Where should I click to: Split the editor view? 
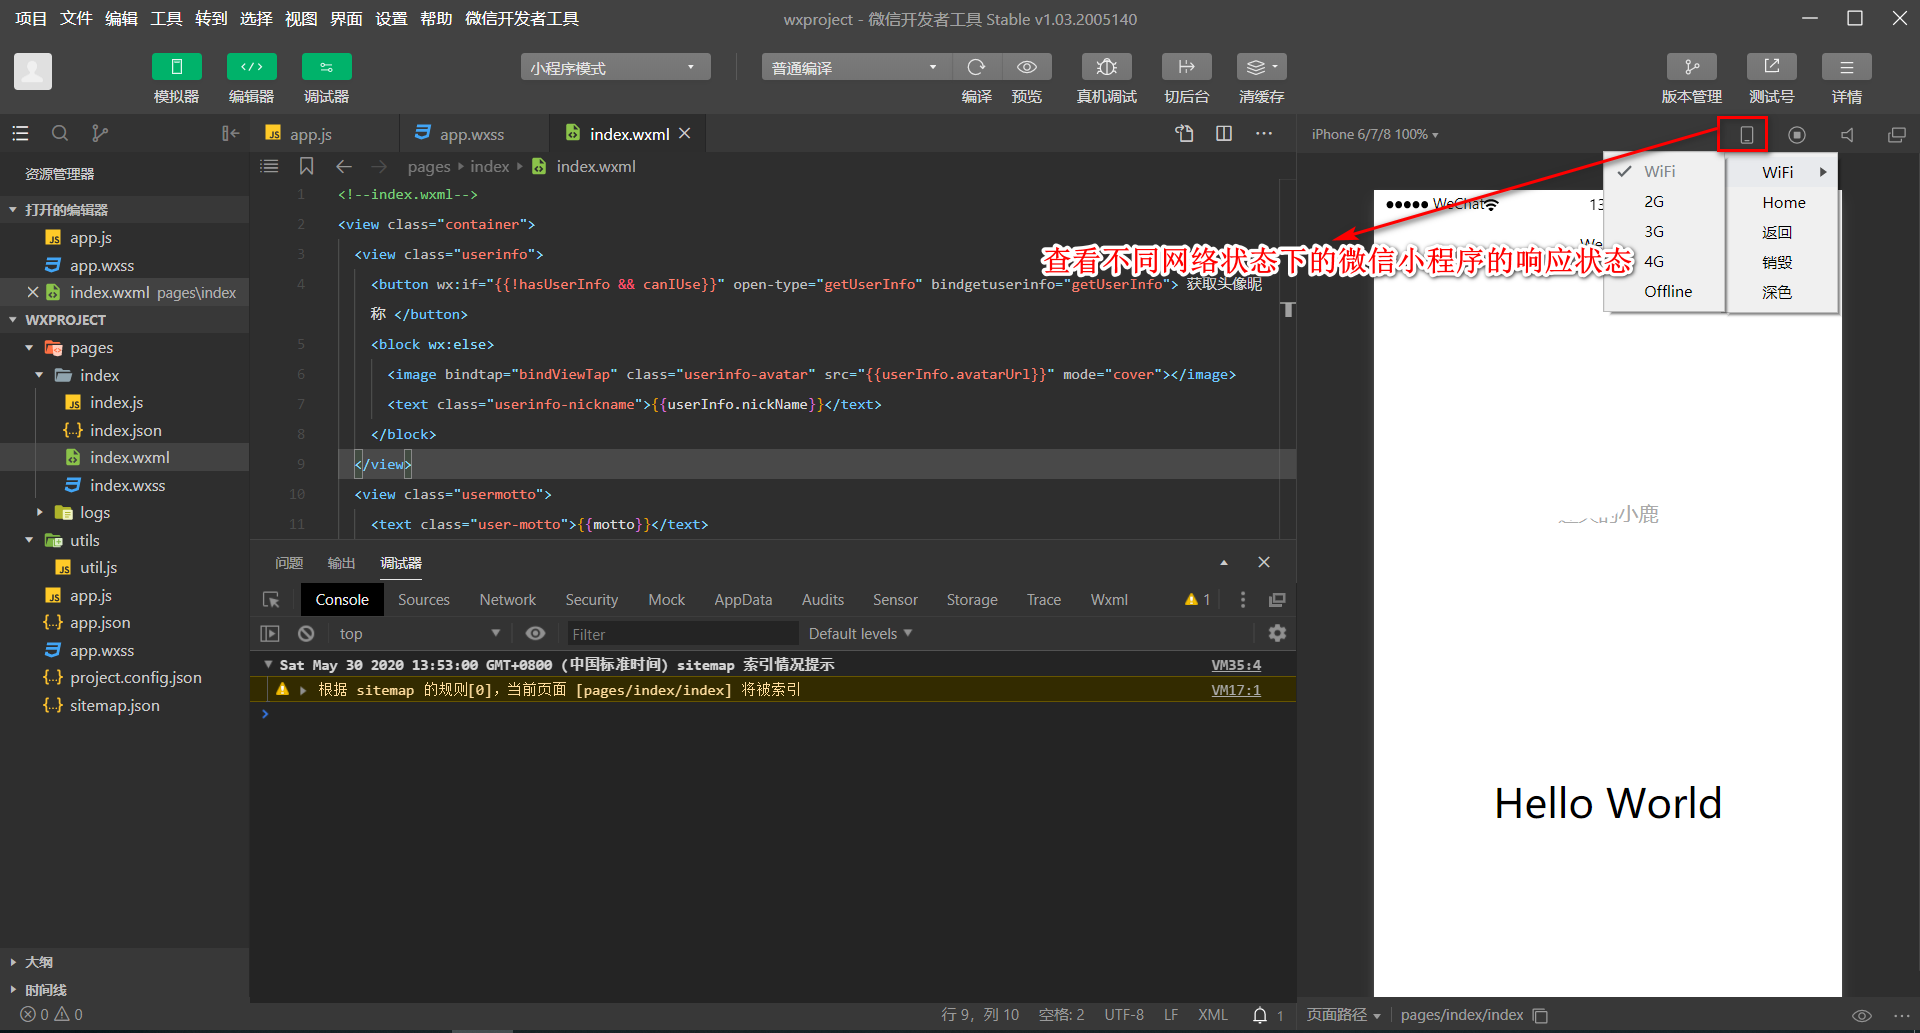pyautogui.click(x=1224, y=134)
